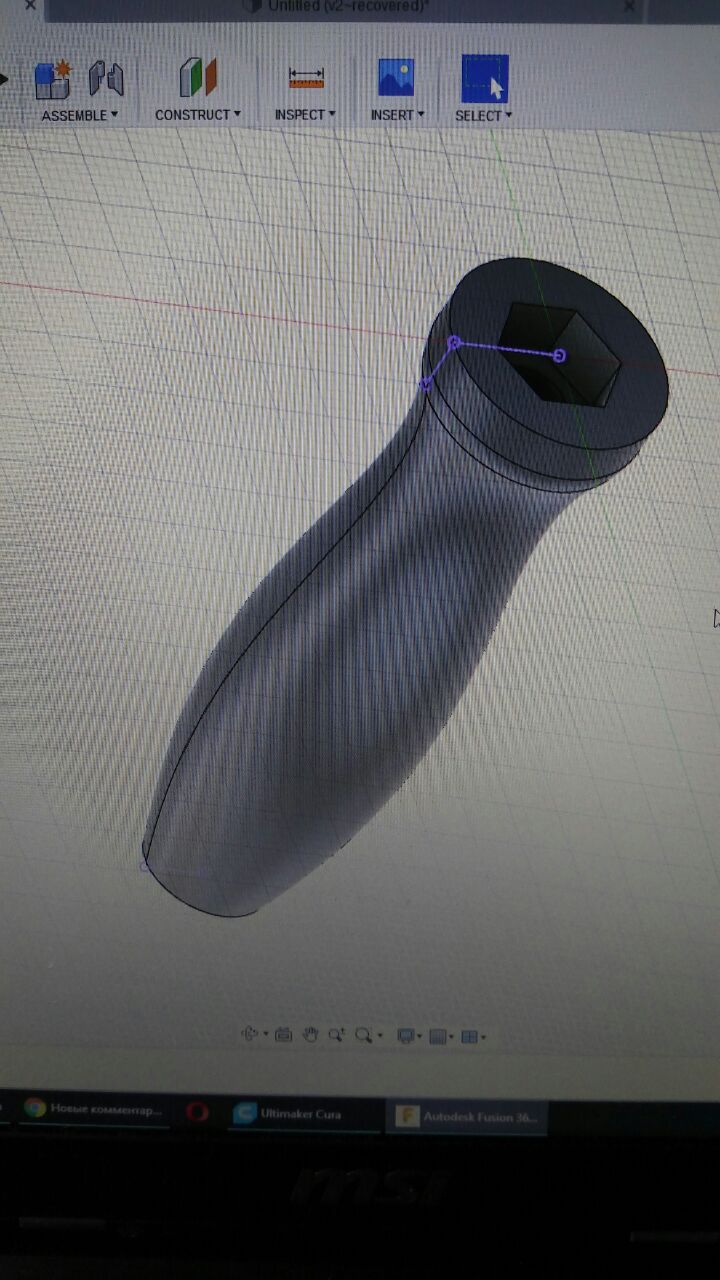The image size is (720, 1280).
Task: Open the Viewports layout icon
Action: 468,1037
